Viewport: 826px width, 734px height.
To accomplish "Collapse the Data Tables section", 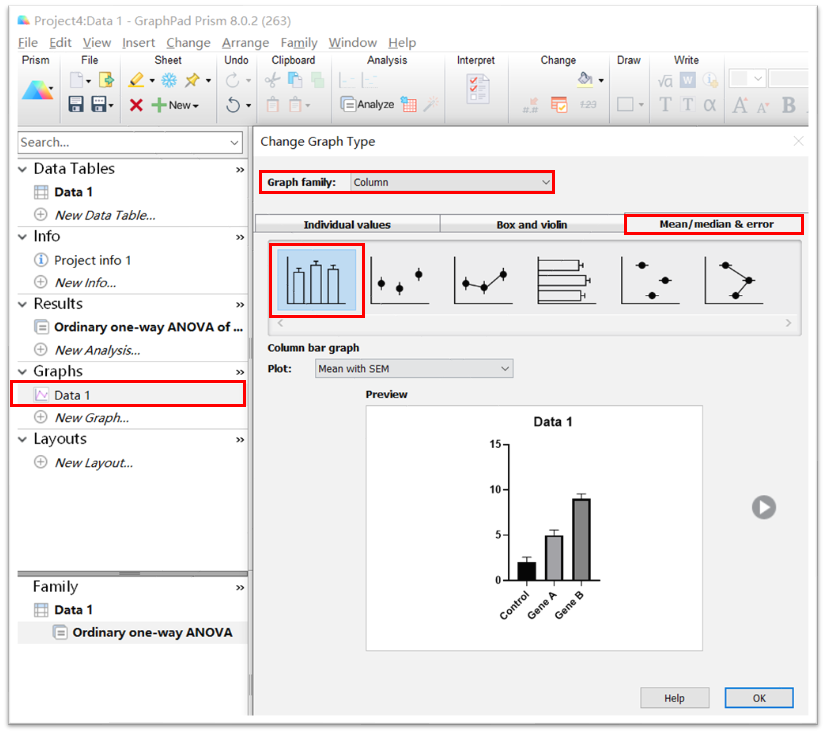I will pos(22,169).
